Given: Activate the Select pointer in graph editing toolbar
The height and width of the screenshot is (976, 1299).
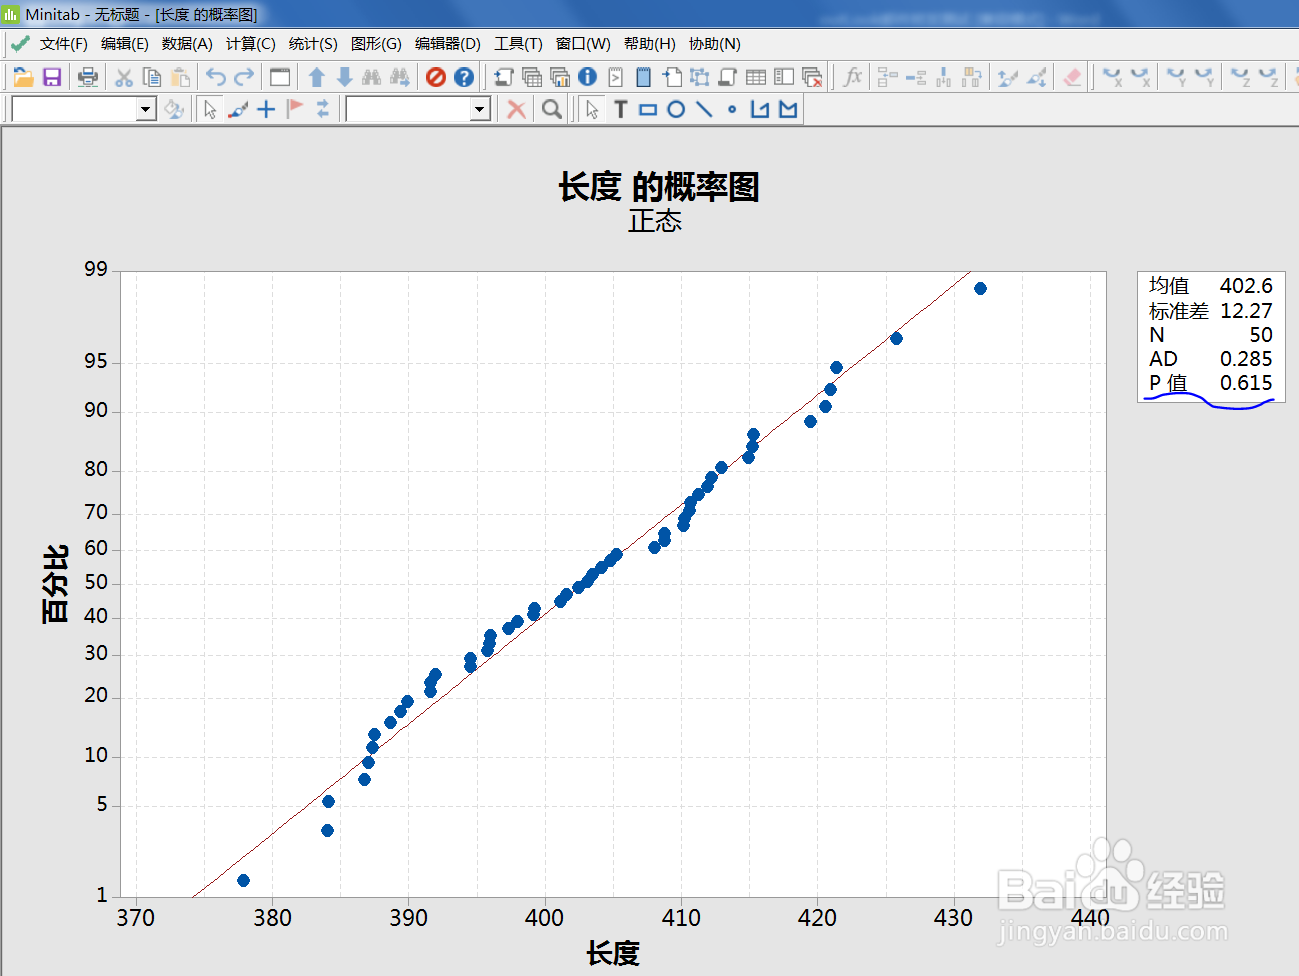Looking at the screenshot, I should pos(210,109).
